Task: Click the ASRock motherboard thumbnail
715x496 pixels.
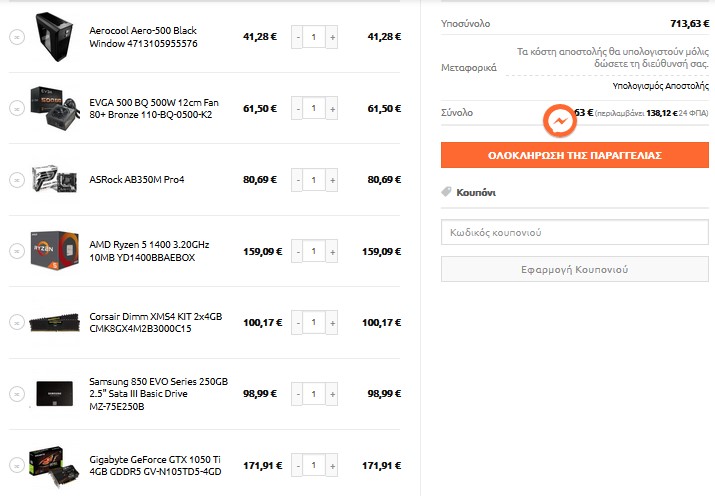Action: coord(54,179)
